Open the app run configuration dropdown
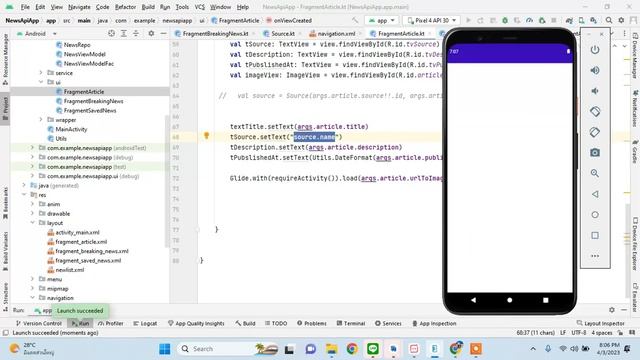Image resolution: width=640 pixels, height=360 pixels. point(382,20)
